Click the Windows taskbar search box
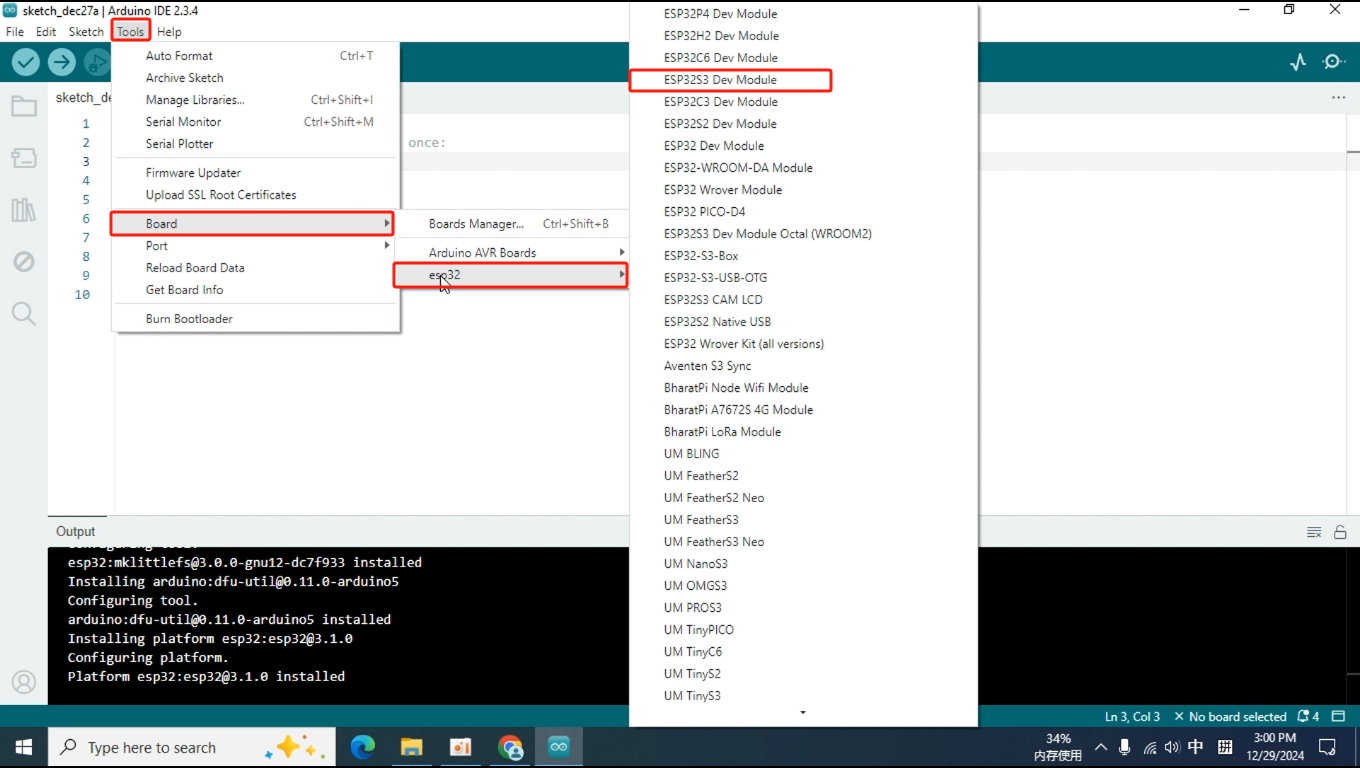1360x768 pixels. (x=194, y=747)
